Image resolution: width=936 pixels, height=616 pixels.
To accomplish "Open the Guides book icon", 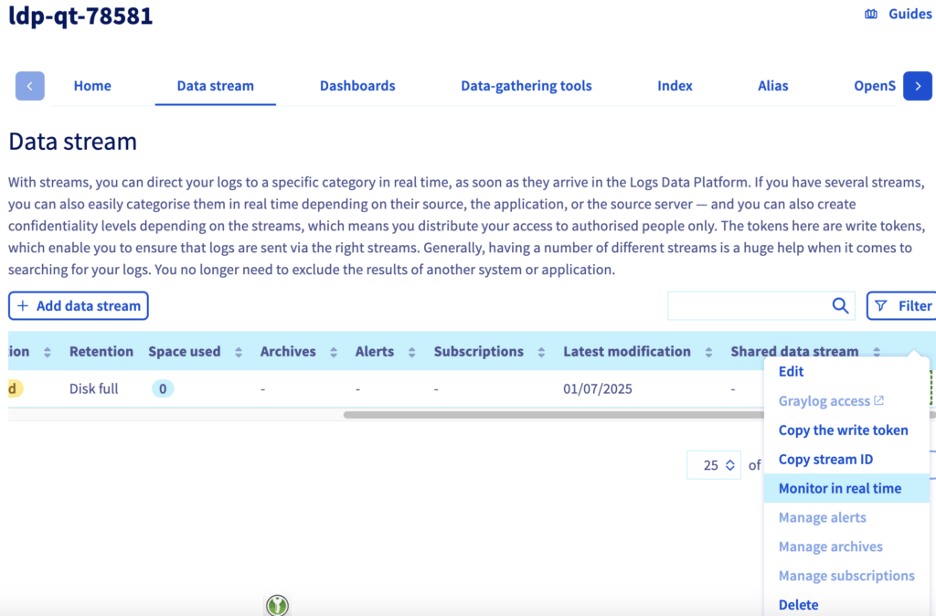I will (871, 14).
